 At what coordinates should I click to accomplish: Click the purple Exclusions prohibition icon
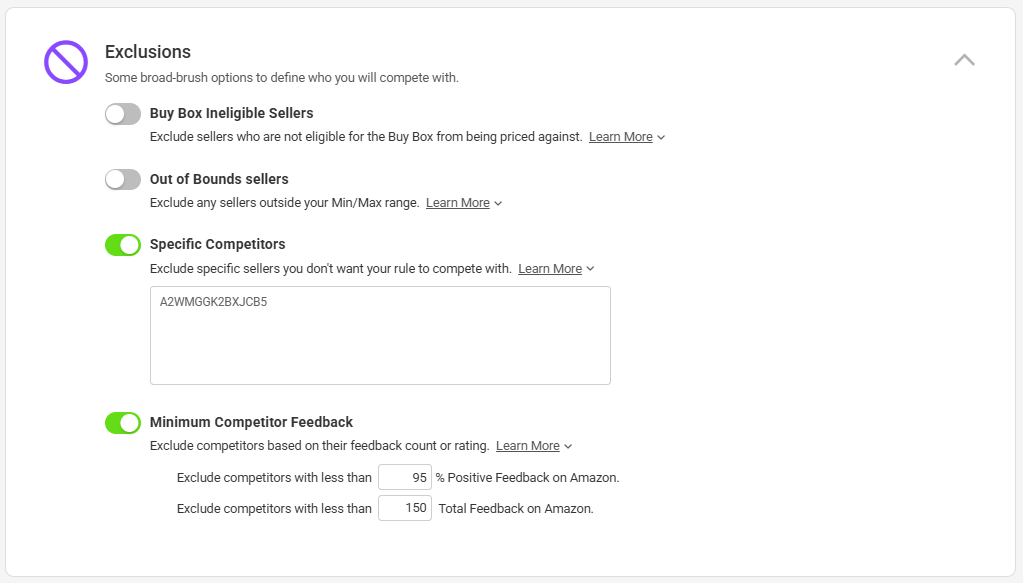(66, 62)
